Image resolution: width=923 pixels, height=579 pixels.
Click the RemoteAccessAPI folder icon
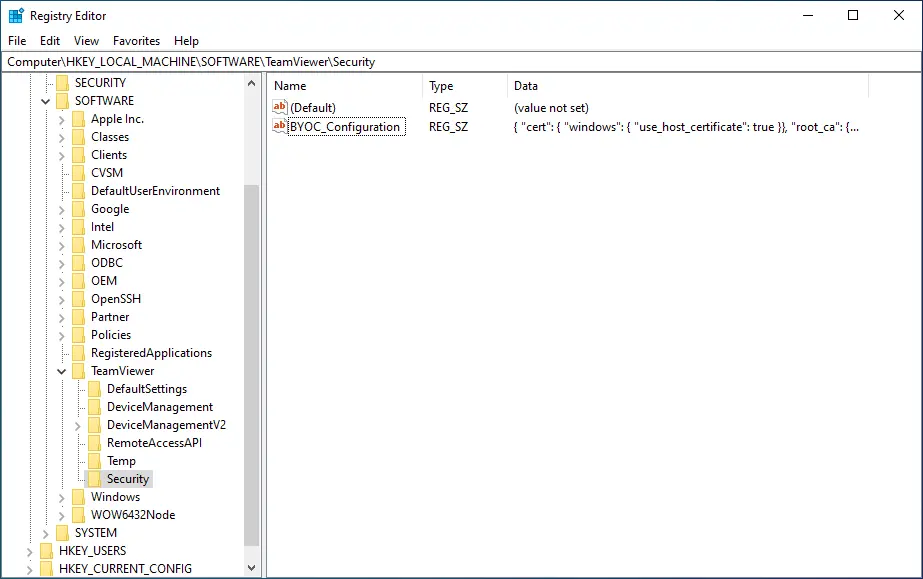[x=94, y=443]
